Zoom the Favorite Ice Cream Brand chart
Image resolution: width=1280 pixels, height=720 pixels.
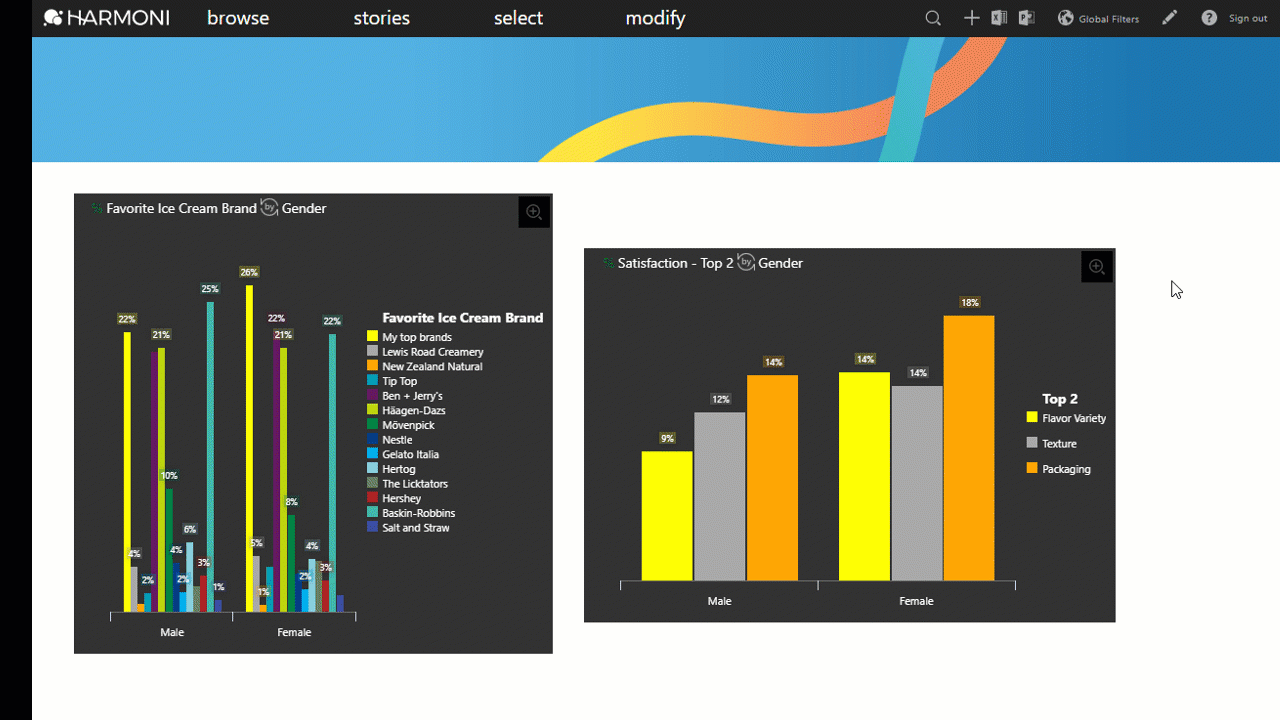point(534,212)
